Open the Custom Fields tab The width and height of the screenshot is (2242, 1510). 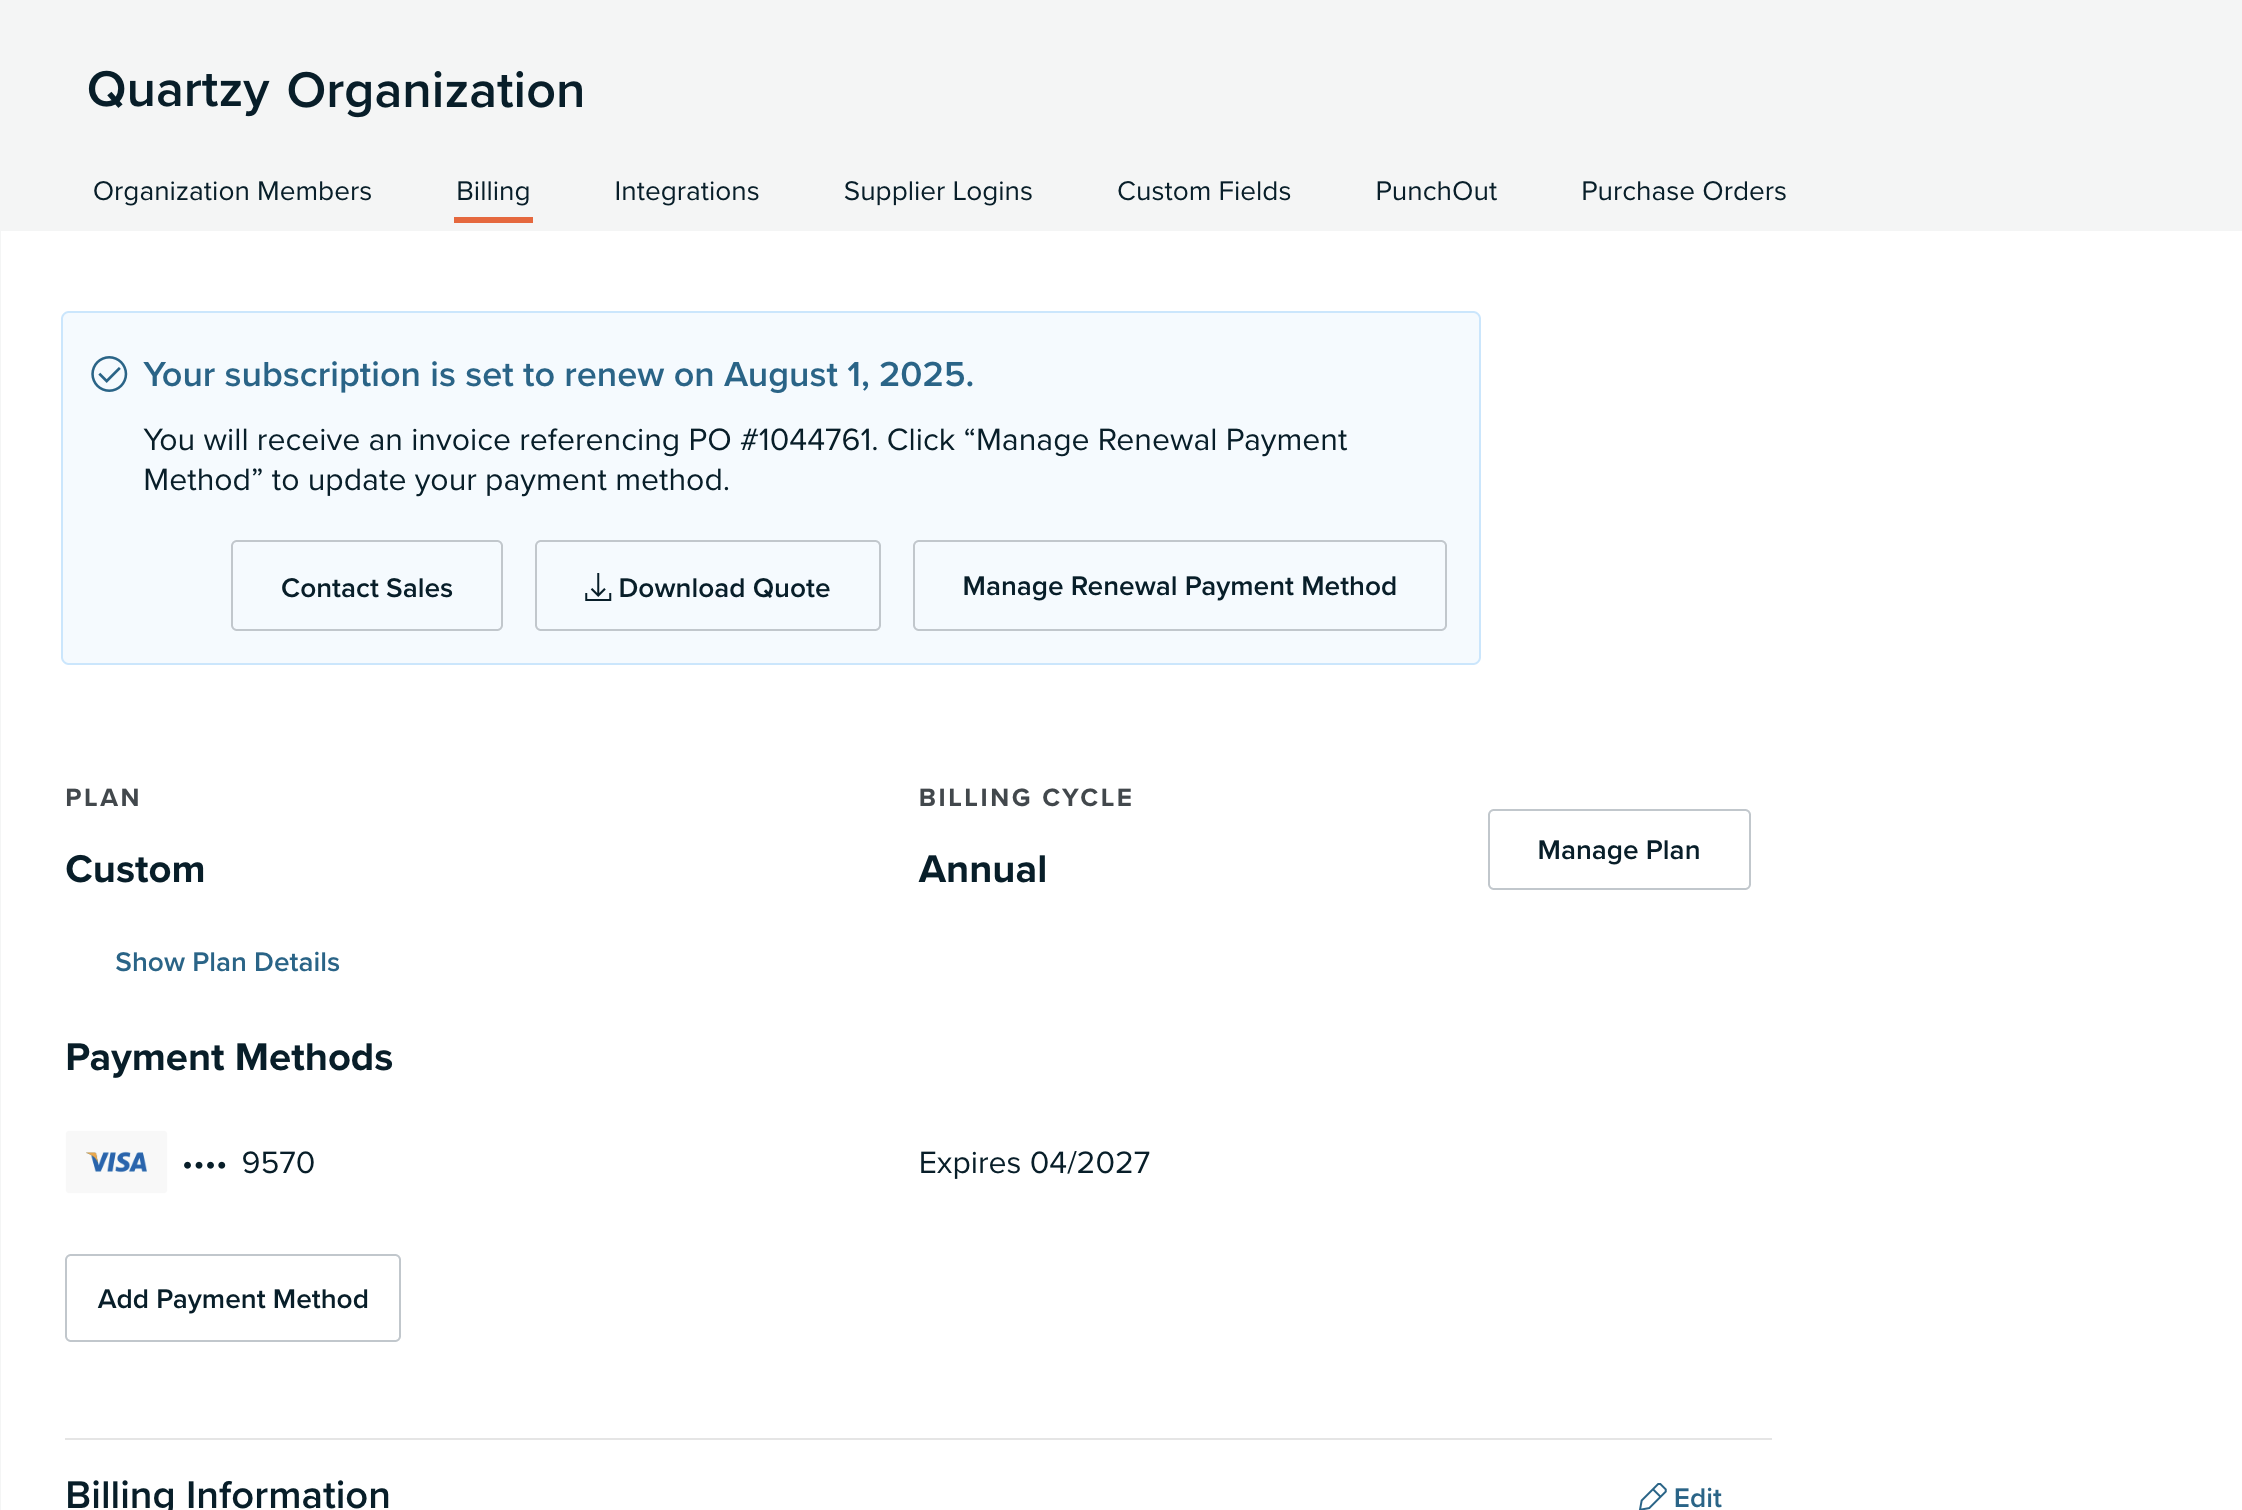(x=1204, y=191)
